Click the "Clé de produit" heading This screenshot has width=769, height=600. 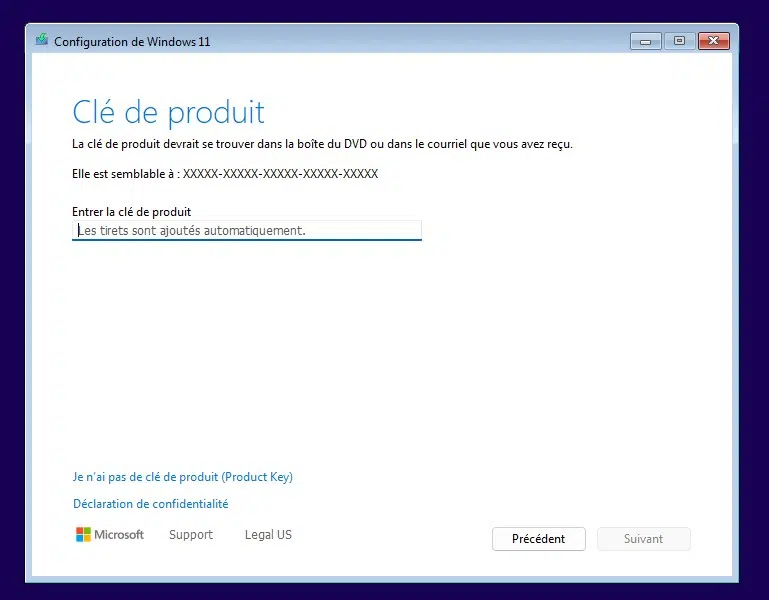coord(168,112)
